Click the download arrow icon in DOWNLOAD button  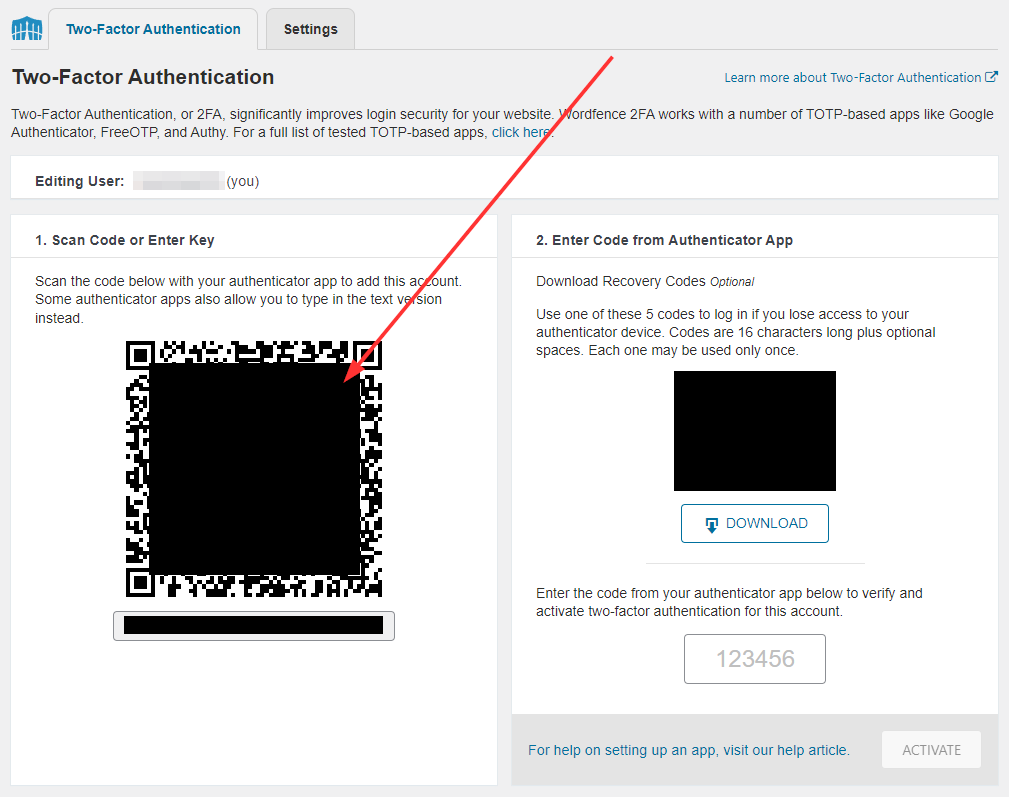coord(712,525)
